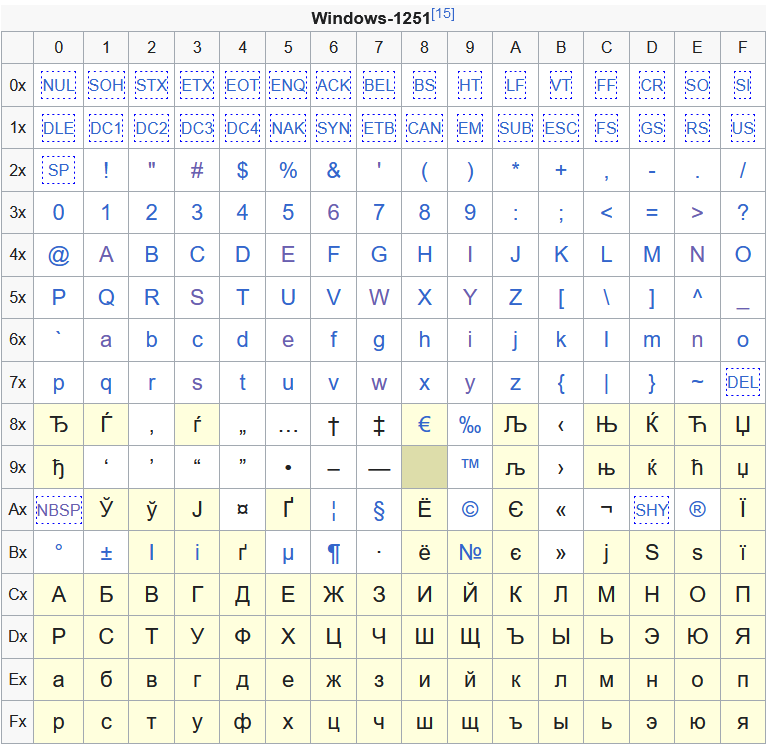Click the Cyrillic Ё cell in row Ax
The width and height of the screenshot is (768, 746).
pos(424,509)
